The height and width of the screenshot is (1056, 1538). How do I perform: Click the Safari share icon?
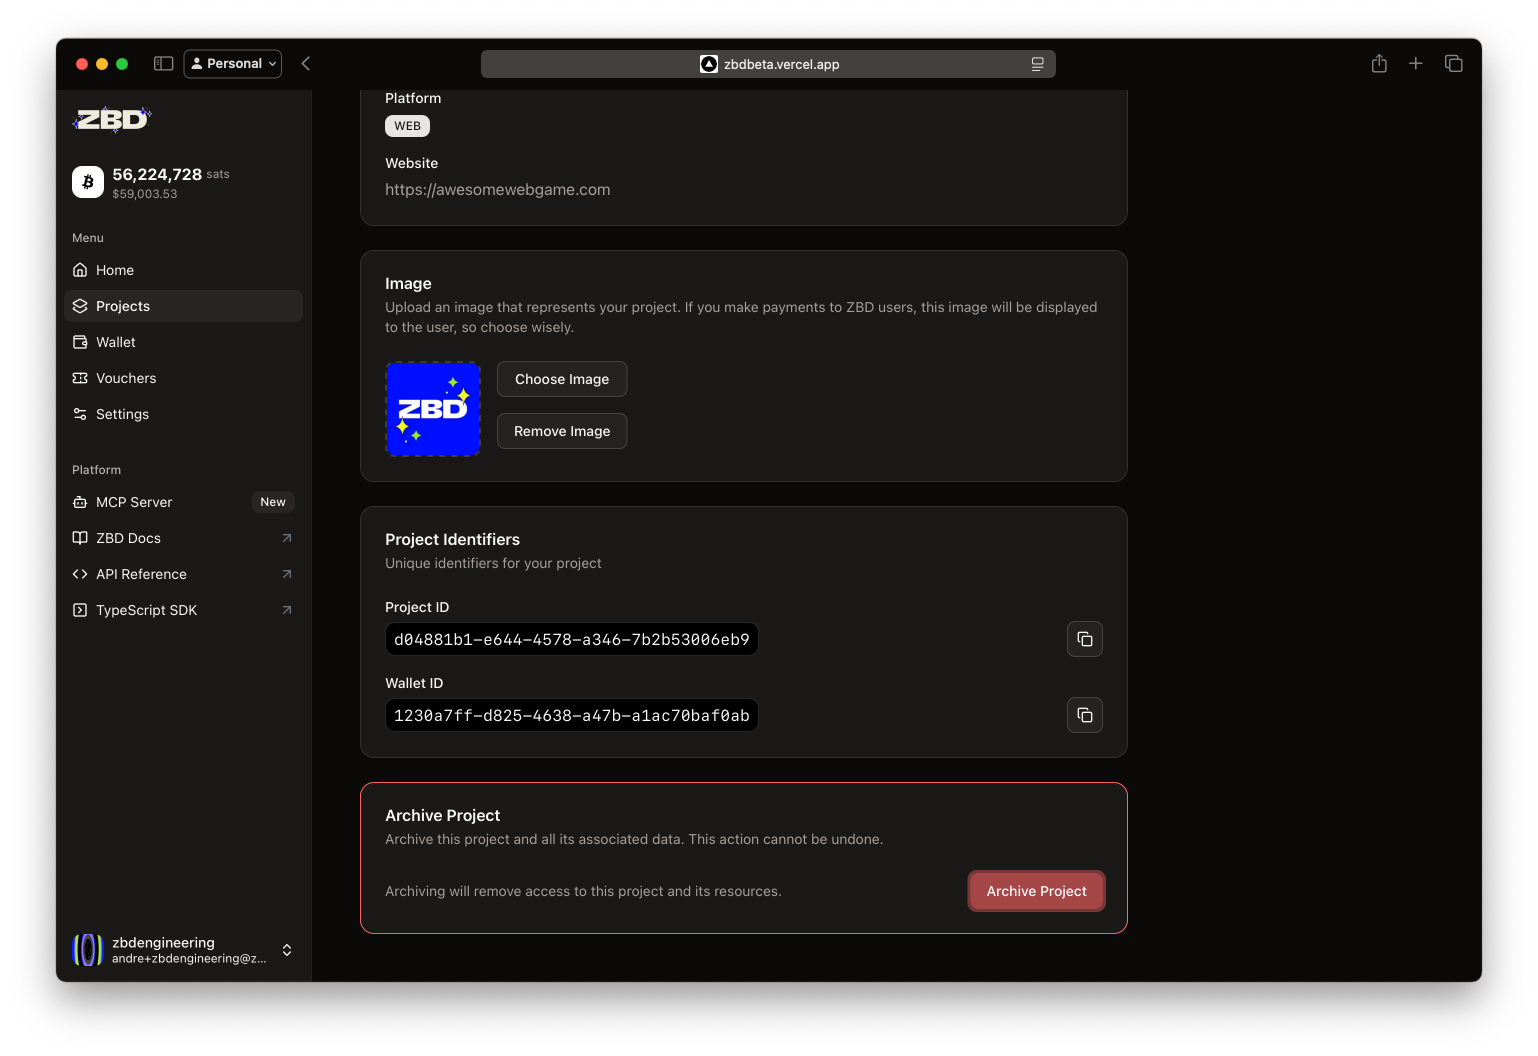(1379, 63)
